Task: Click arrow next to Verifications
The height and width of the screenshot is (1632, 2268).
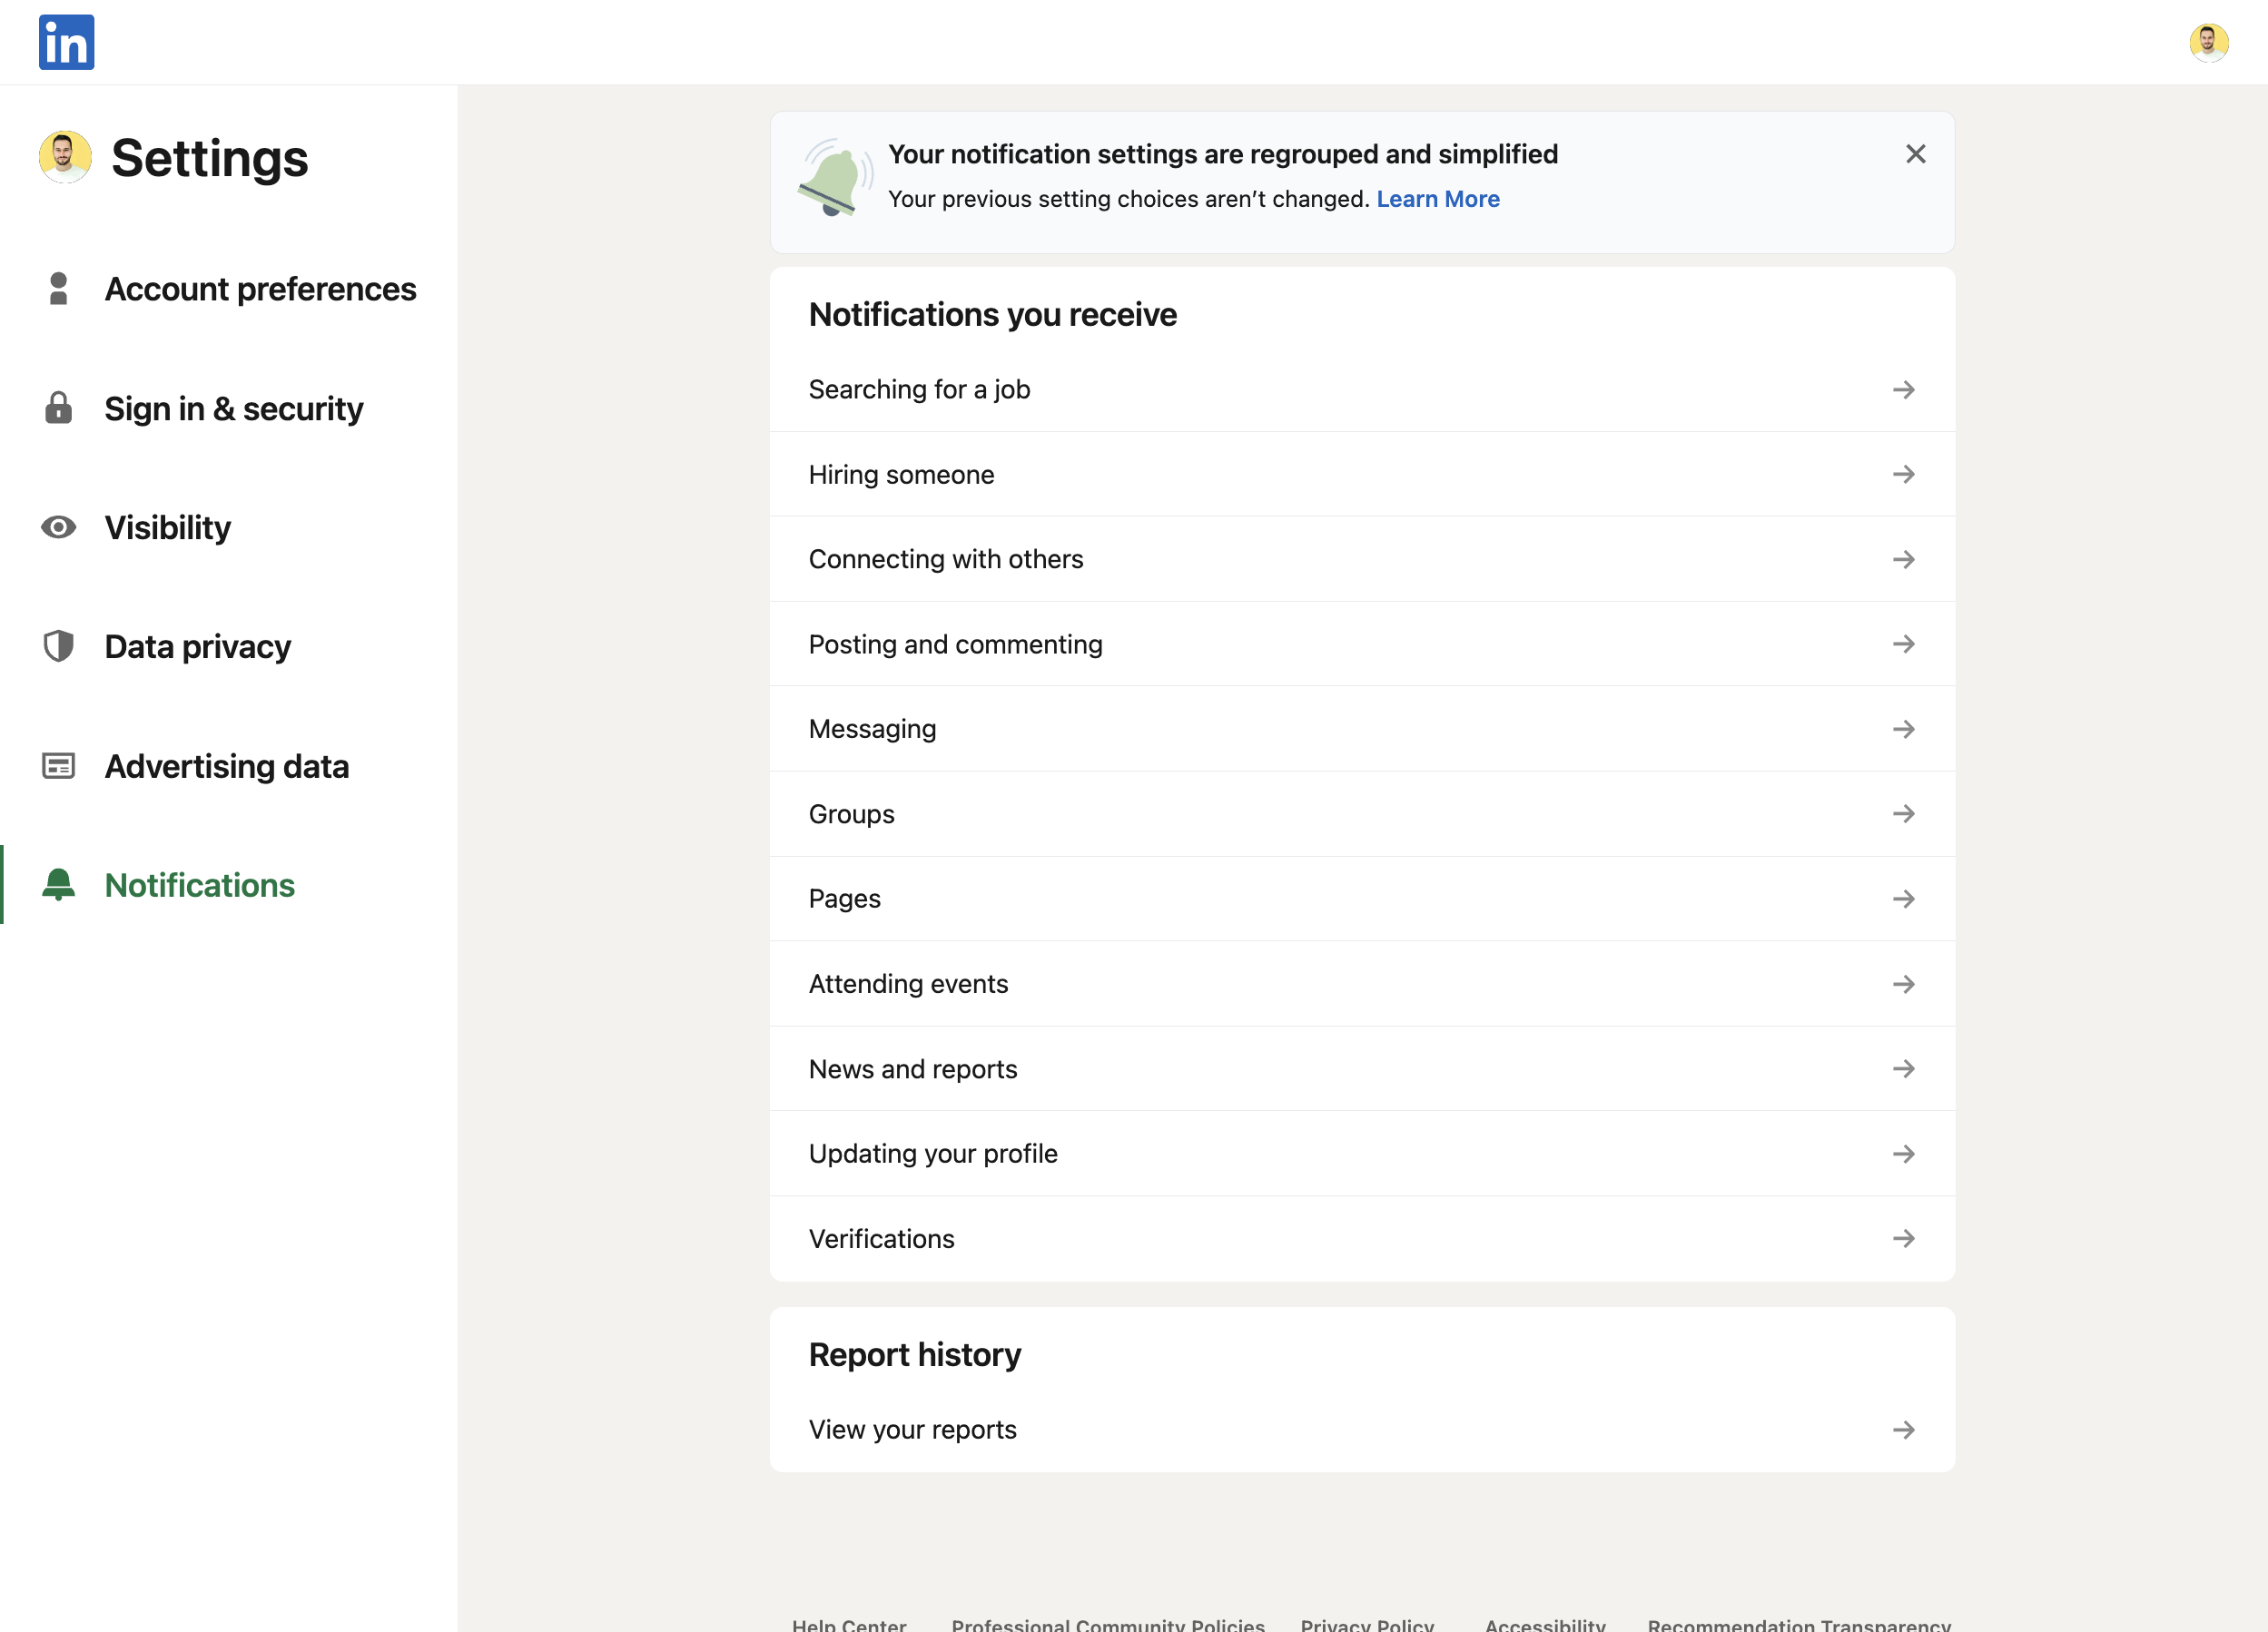Action: pos(1903,1239)
